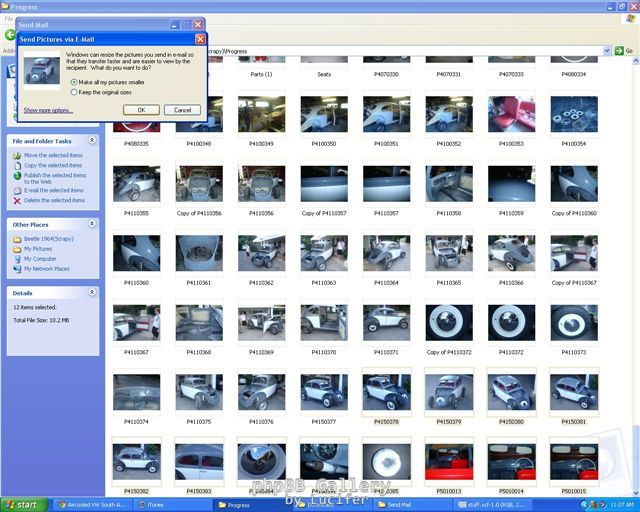
Task: Switch to stuff.xcf taskbar button
Action: click(493, 505)
